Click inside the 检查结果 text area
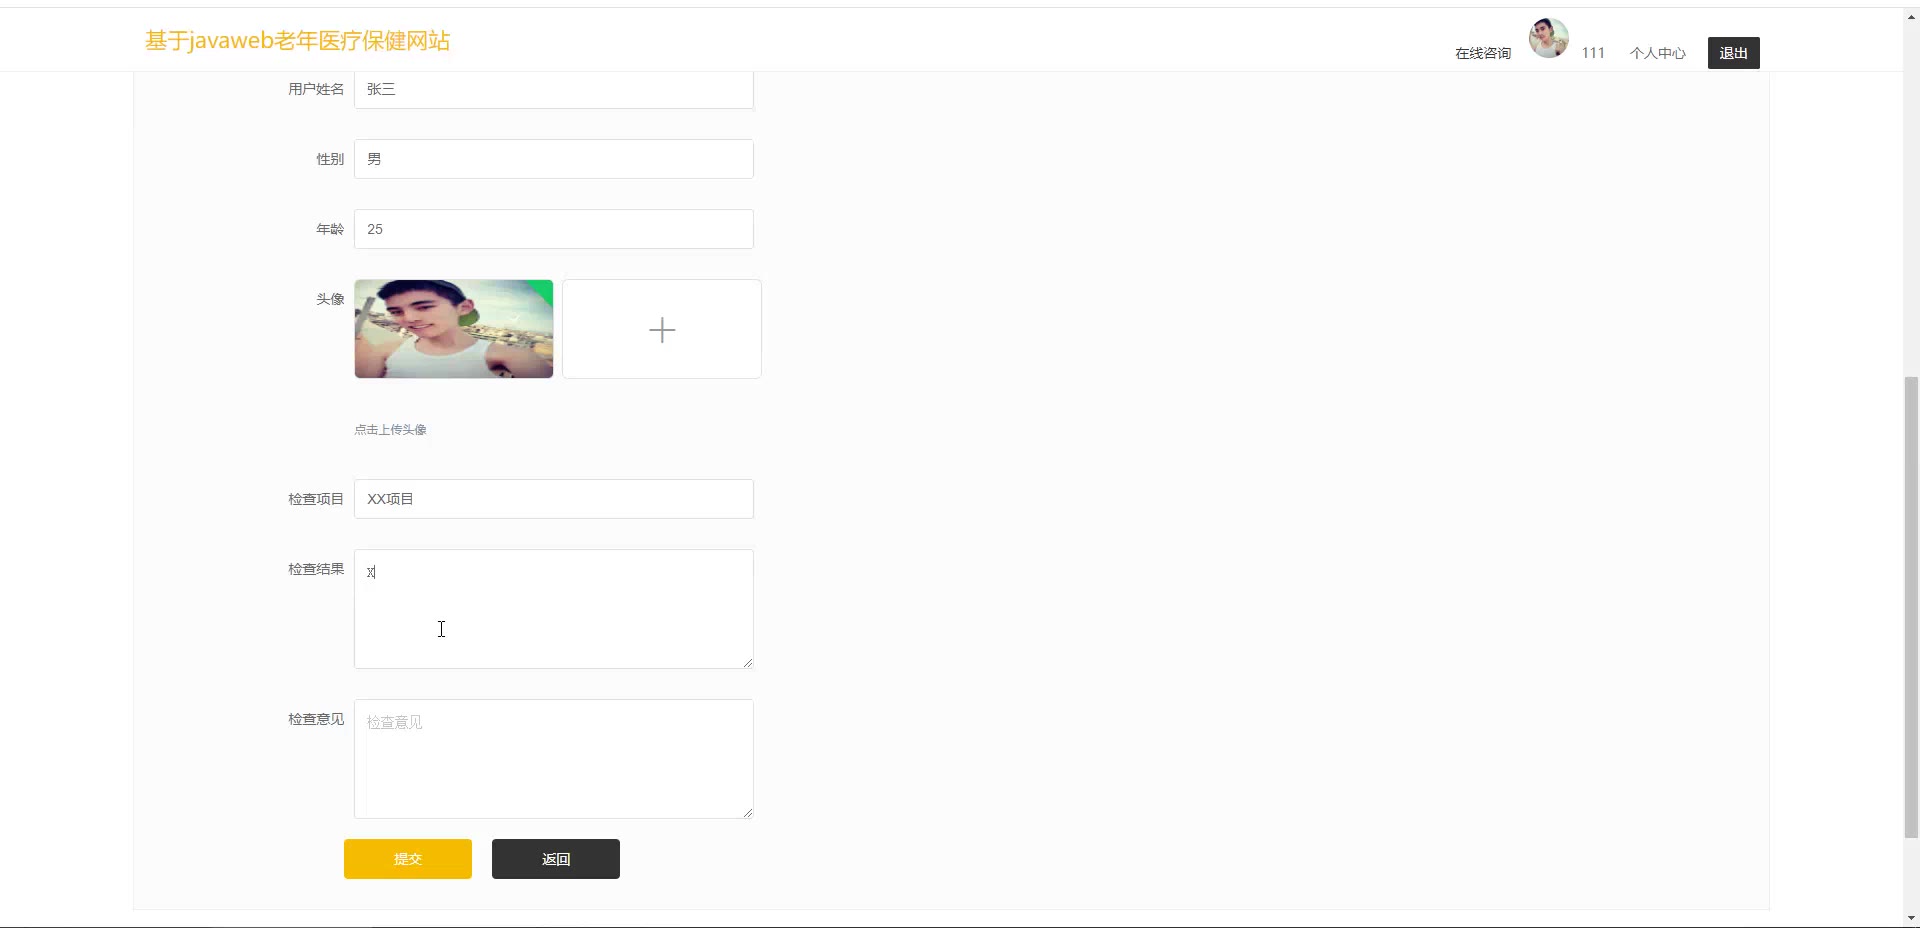This screenshot has width=1920, height=928. coord(554,609)
